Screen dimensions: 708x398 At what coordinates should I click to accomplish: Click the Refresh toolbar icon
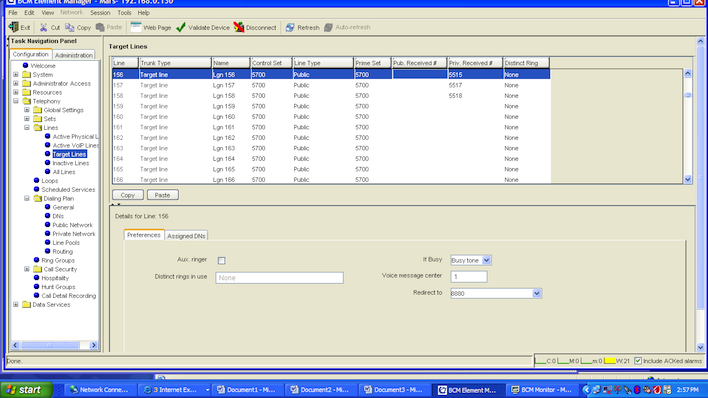click(290, 28)
